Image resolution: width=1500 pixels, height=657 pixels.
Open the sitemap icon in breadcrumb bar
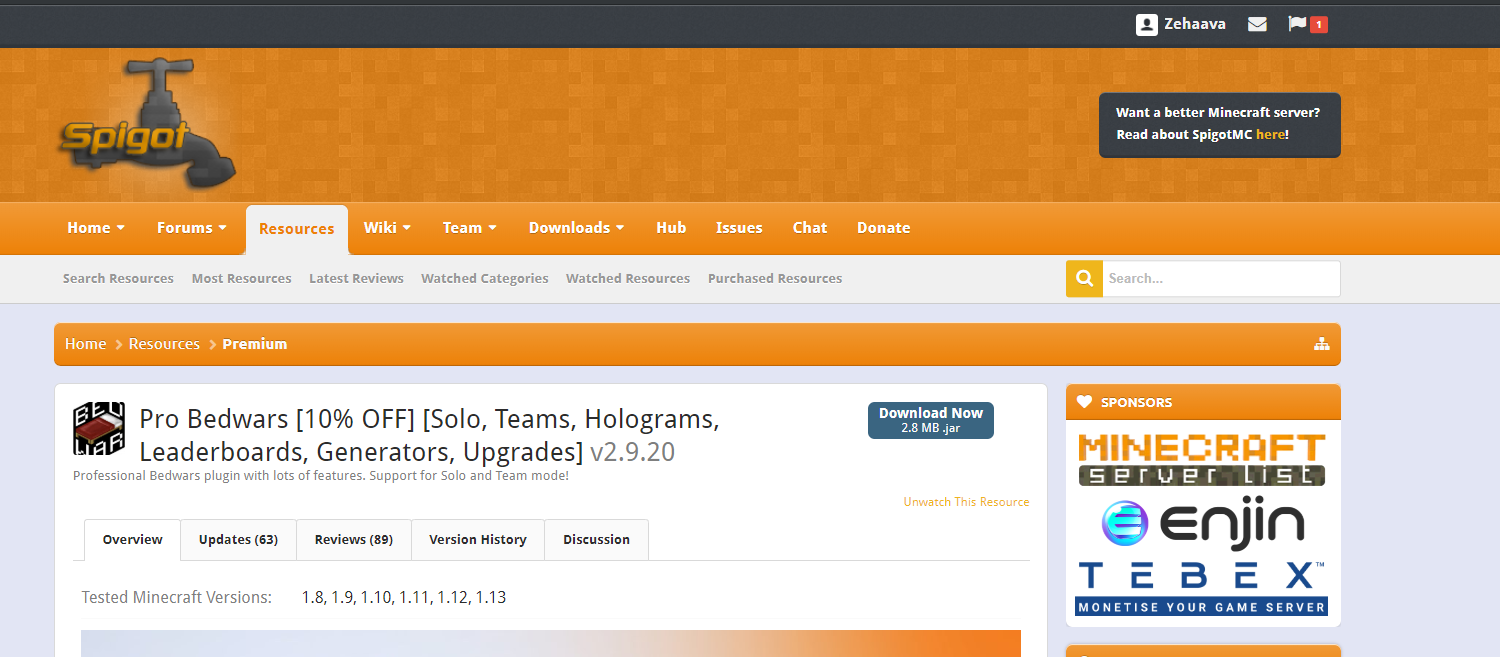click(1322, 344)
